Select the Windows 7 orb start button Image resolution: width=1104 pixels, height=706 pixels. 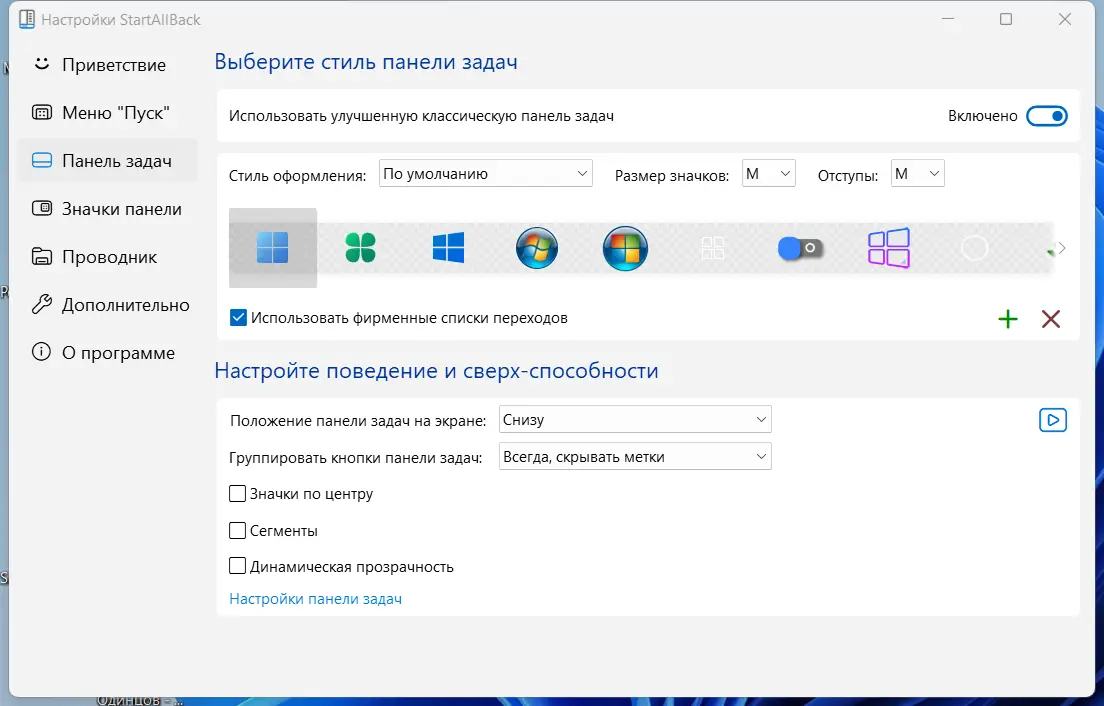[536, 247]
